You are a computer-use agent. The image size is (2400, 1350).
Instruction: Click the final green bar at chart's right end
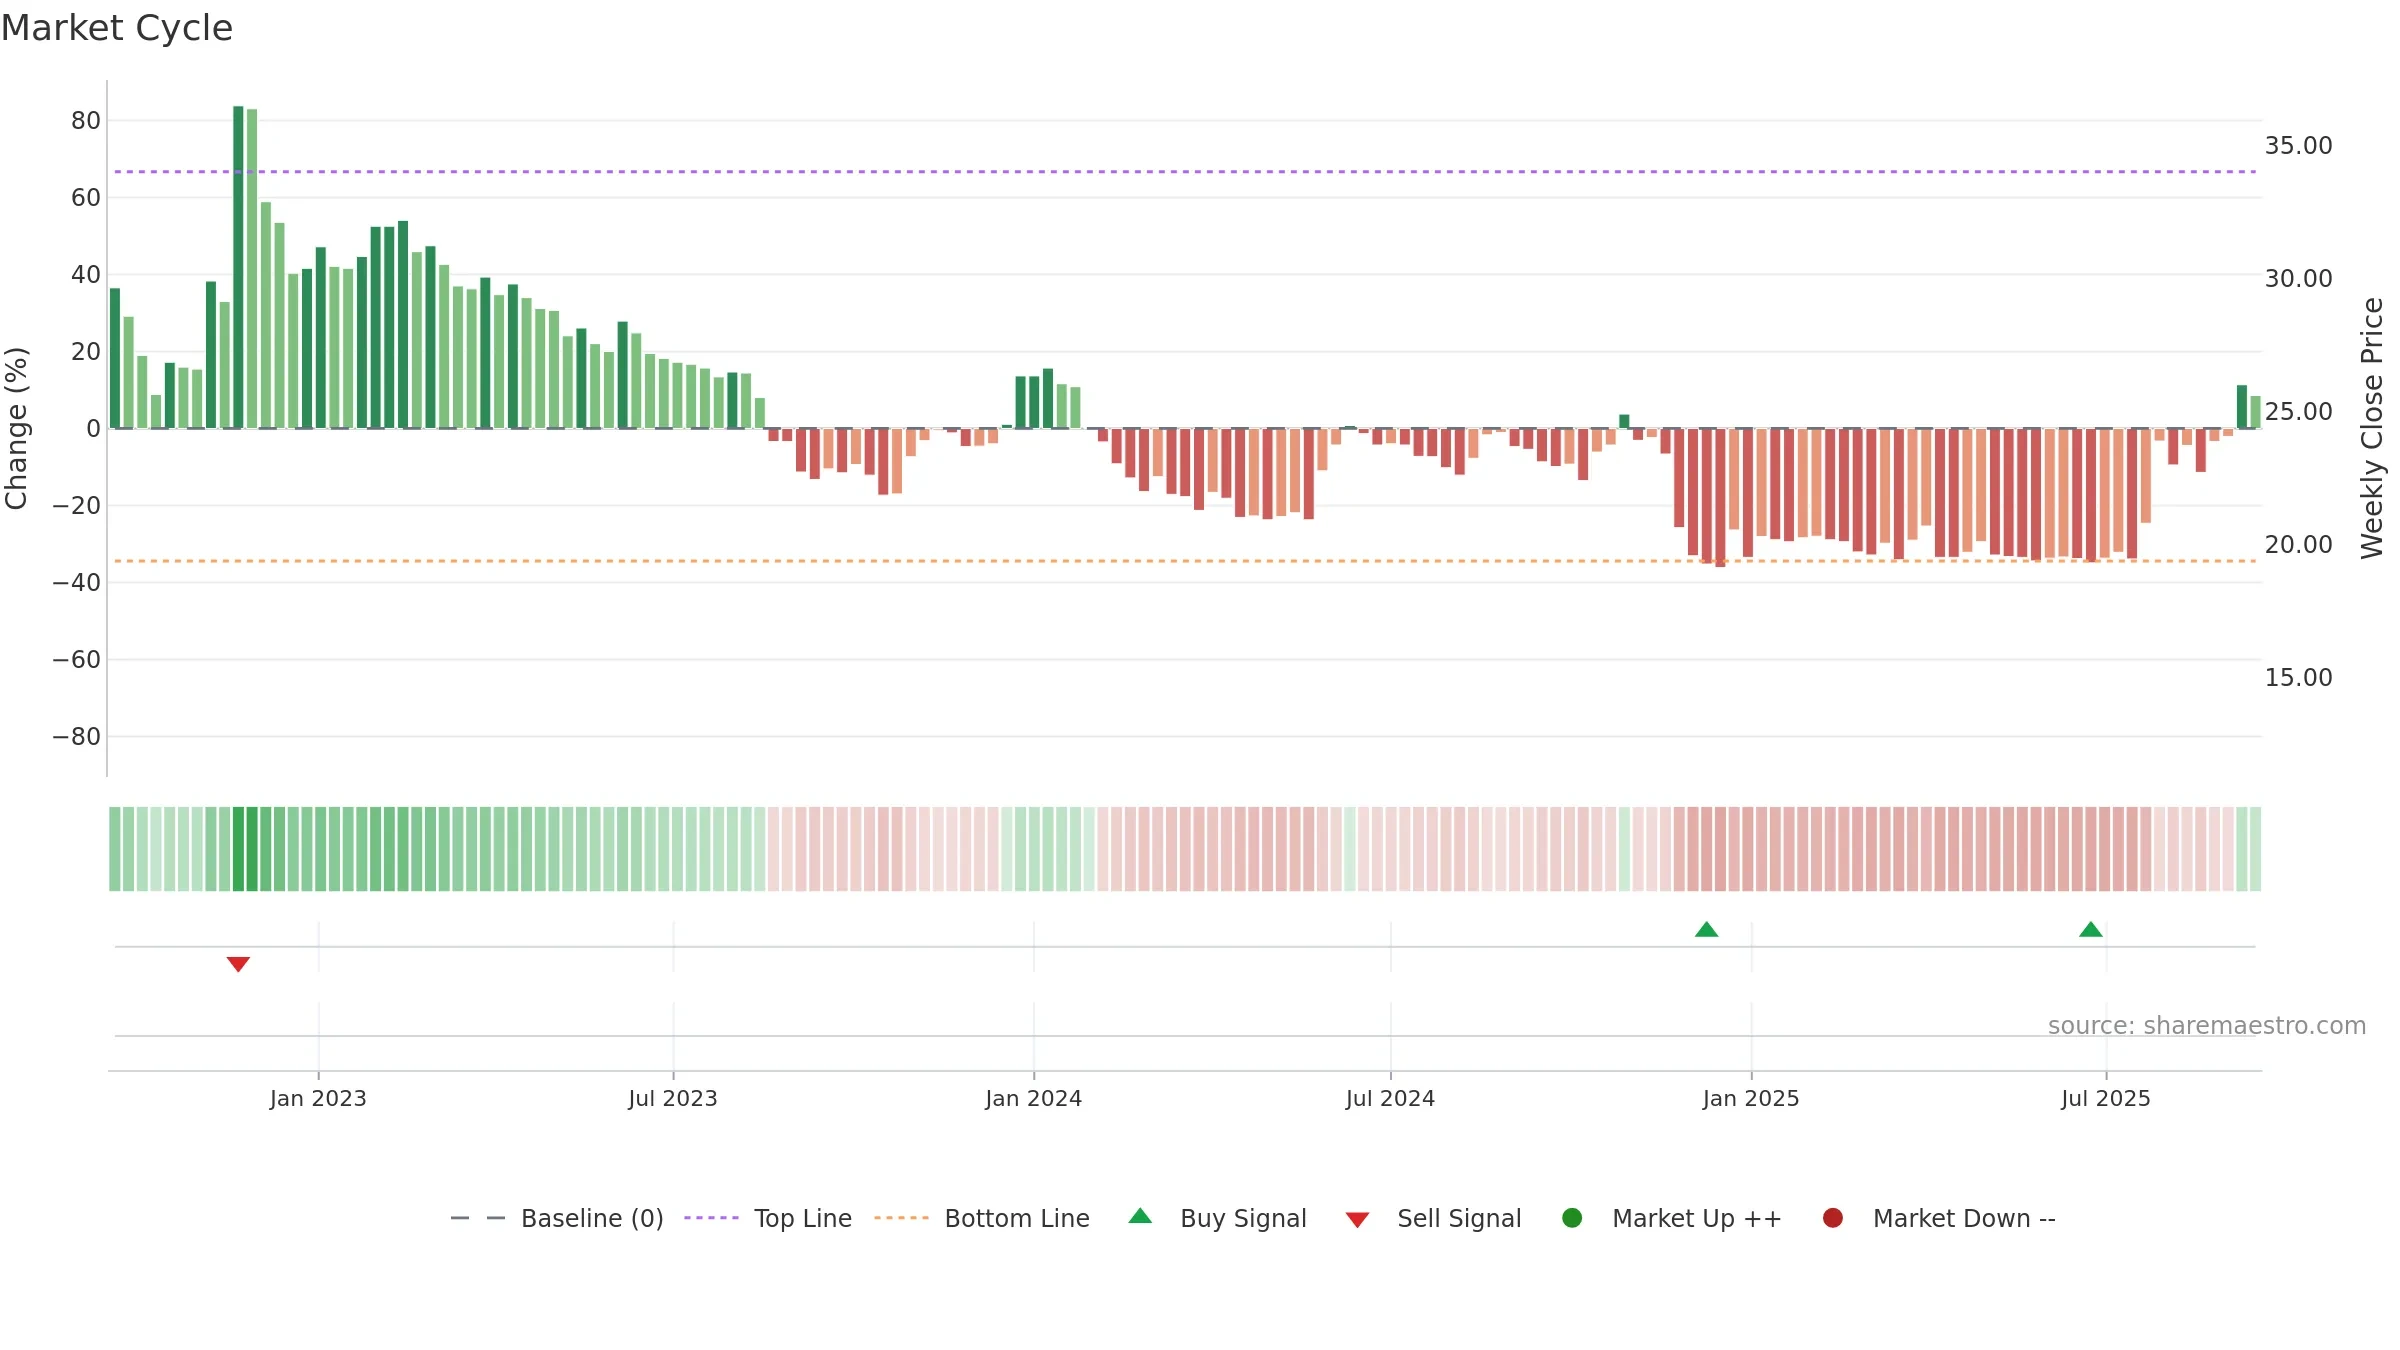click(2255, 412)
